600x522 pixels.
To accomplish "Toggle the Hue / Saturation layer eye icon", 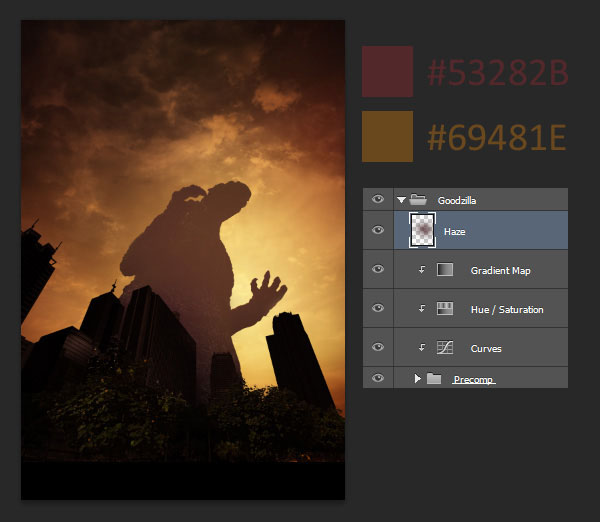I will tap(378, 308).
